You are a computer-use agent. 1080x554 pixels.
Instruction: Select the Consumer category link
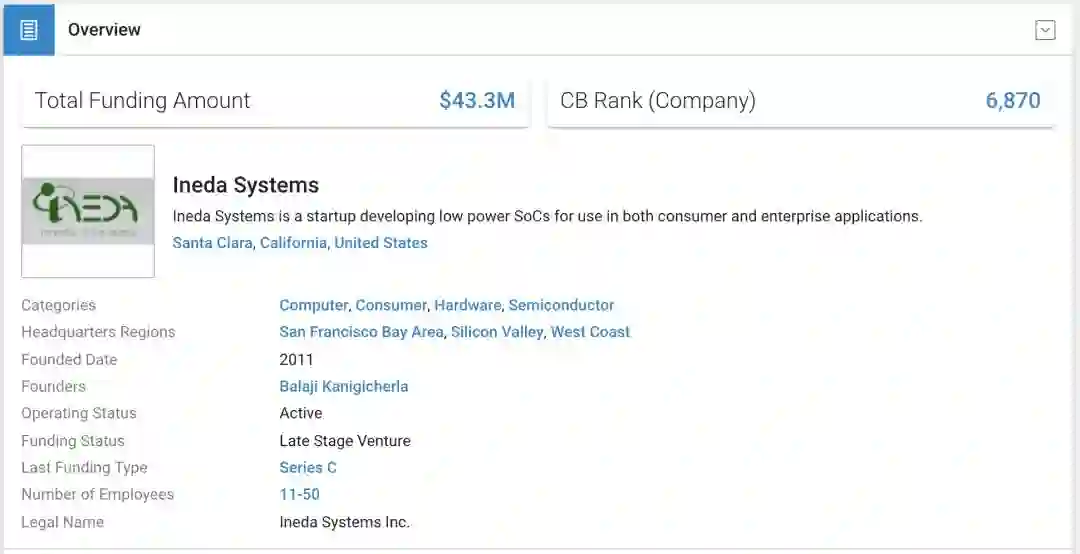391,305
